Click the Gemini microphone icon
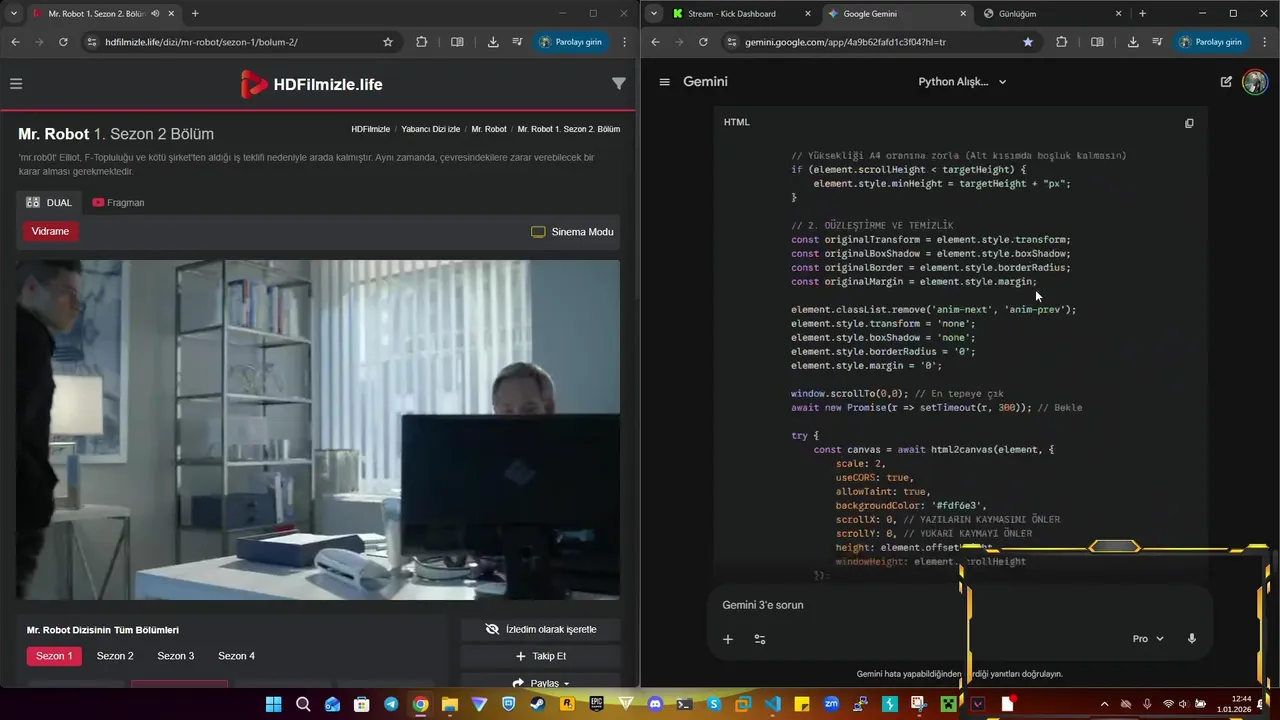This screenshot has height=720, width=1280. coord(1191,639)
